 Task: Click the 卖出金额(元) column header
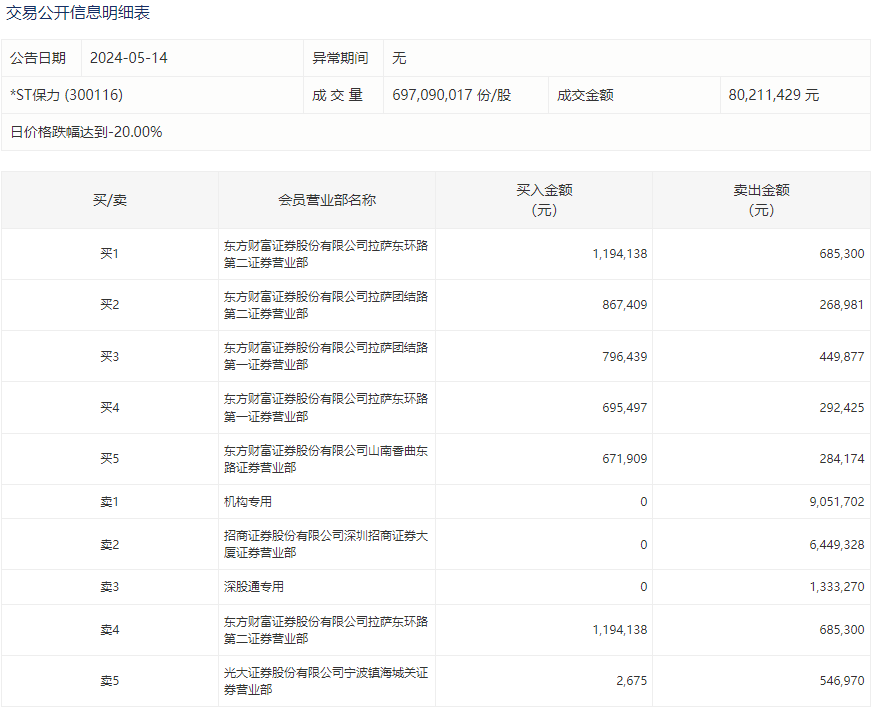[x=761, y=200]
